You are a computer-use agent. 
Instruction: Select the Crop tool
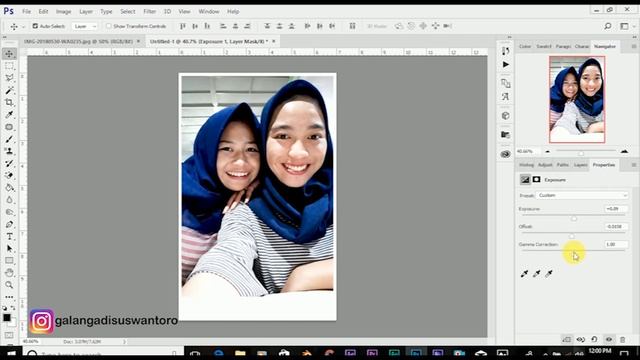[x=9, y=102]
